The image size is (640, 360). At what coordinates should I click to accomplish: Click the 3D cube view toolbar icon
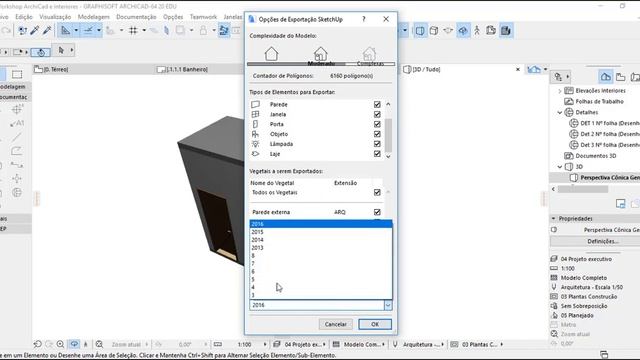point(434,31)
